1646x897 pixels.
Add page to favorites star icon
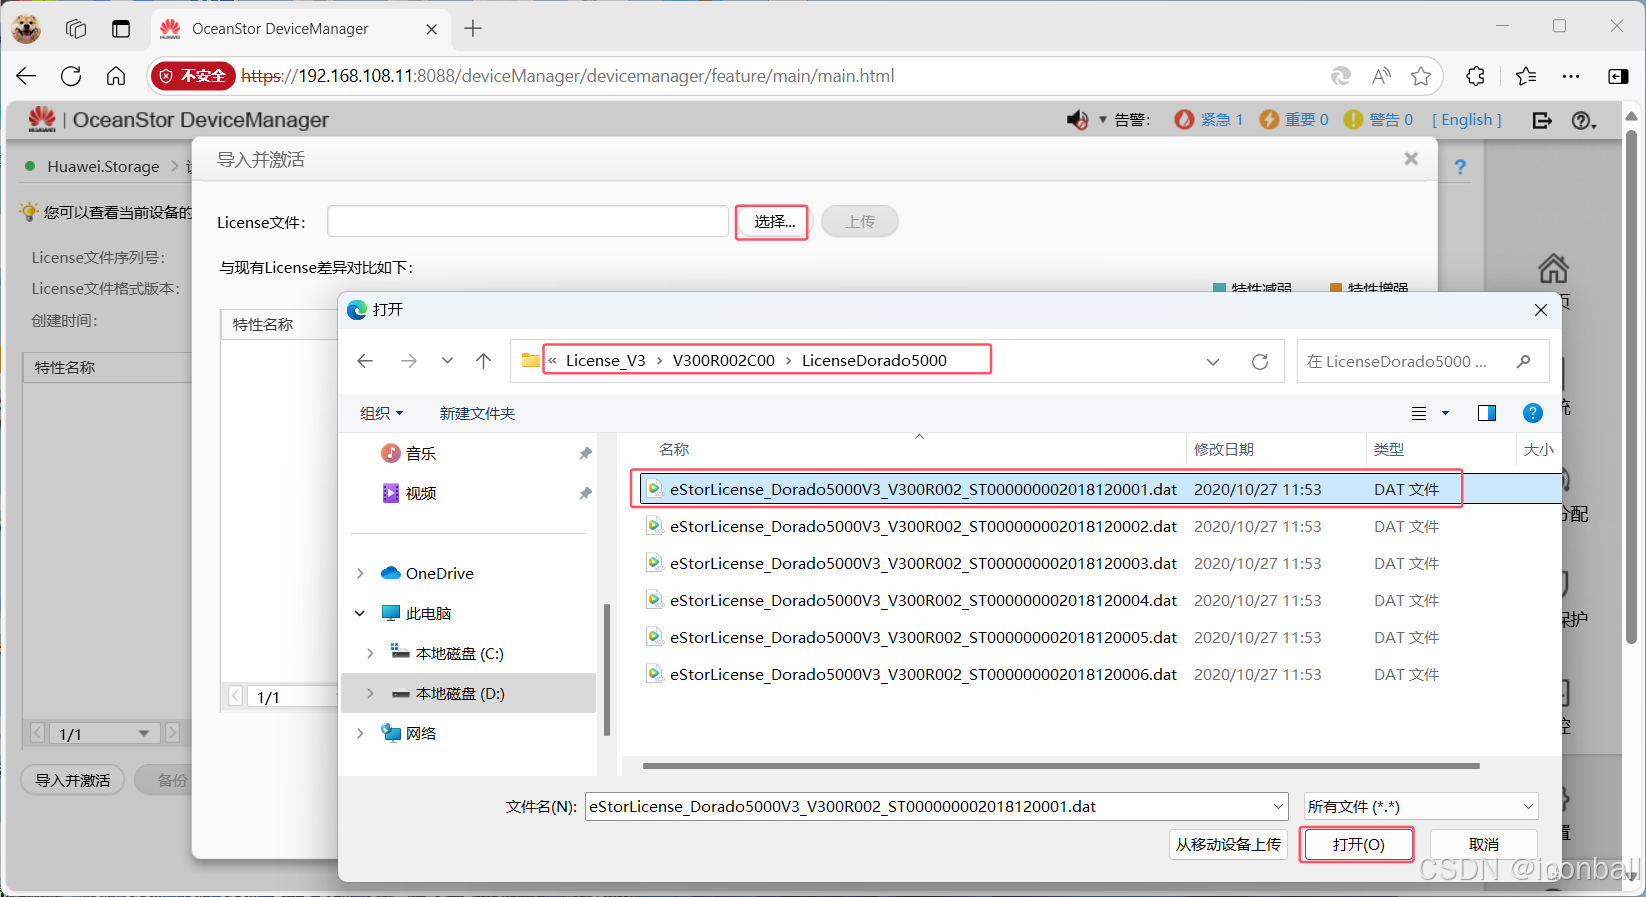coord(1421,76)
